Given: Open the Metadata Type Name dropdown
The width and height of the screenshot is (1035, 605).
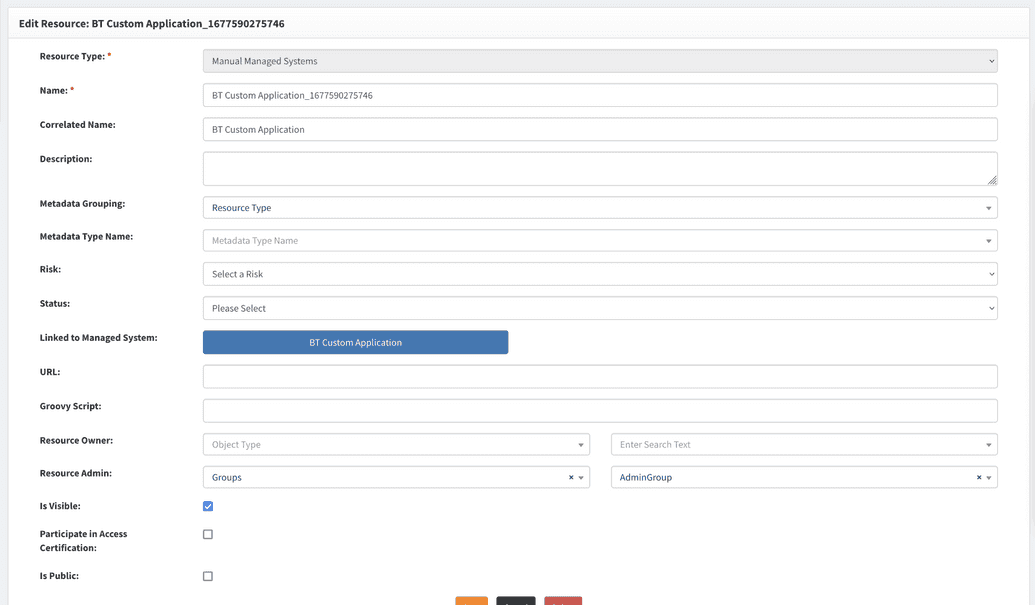Looking at the screenshot, I should coord(600,240).
